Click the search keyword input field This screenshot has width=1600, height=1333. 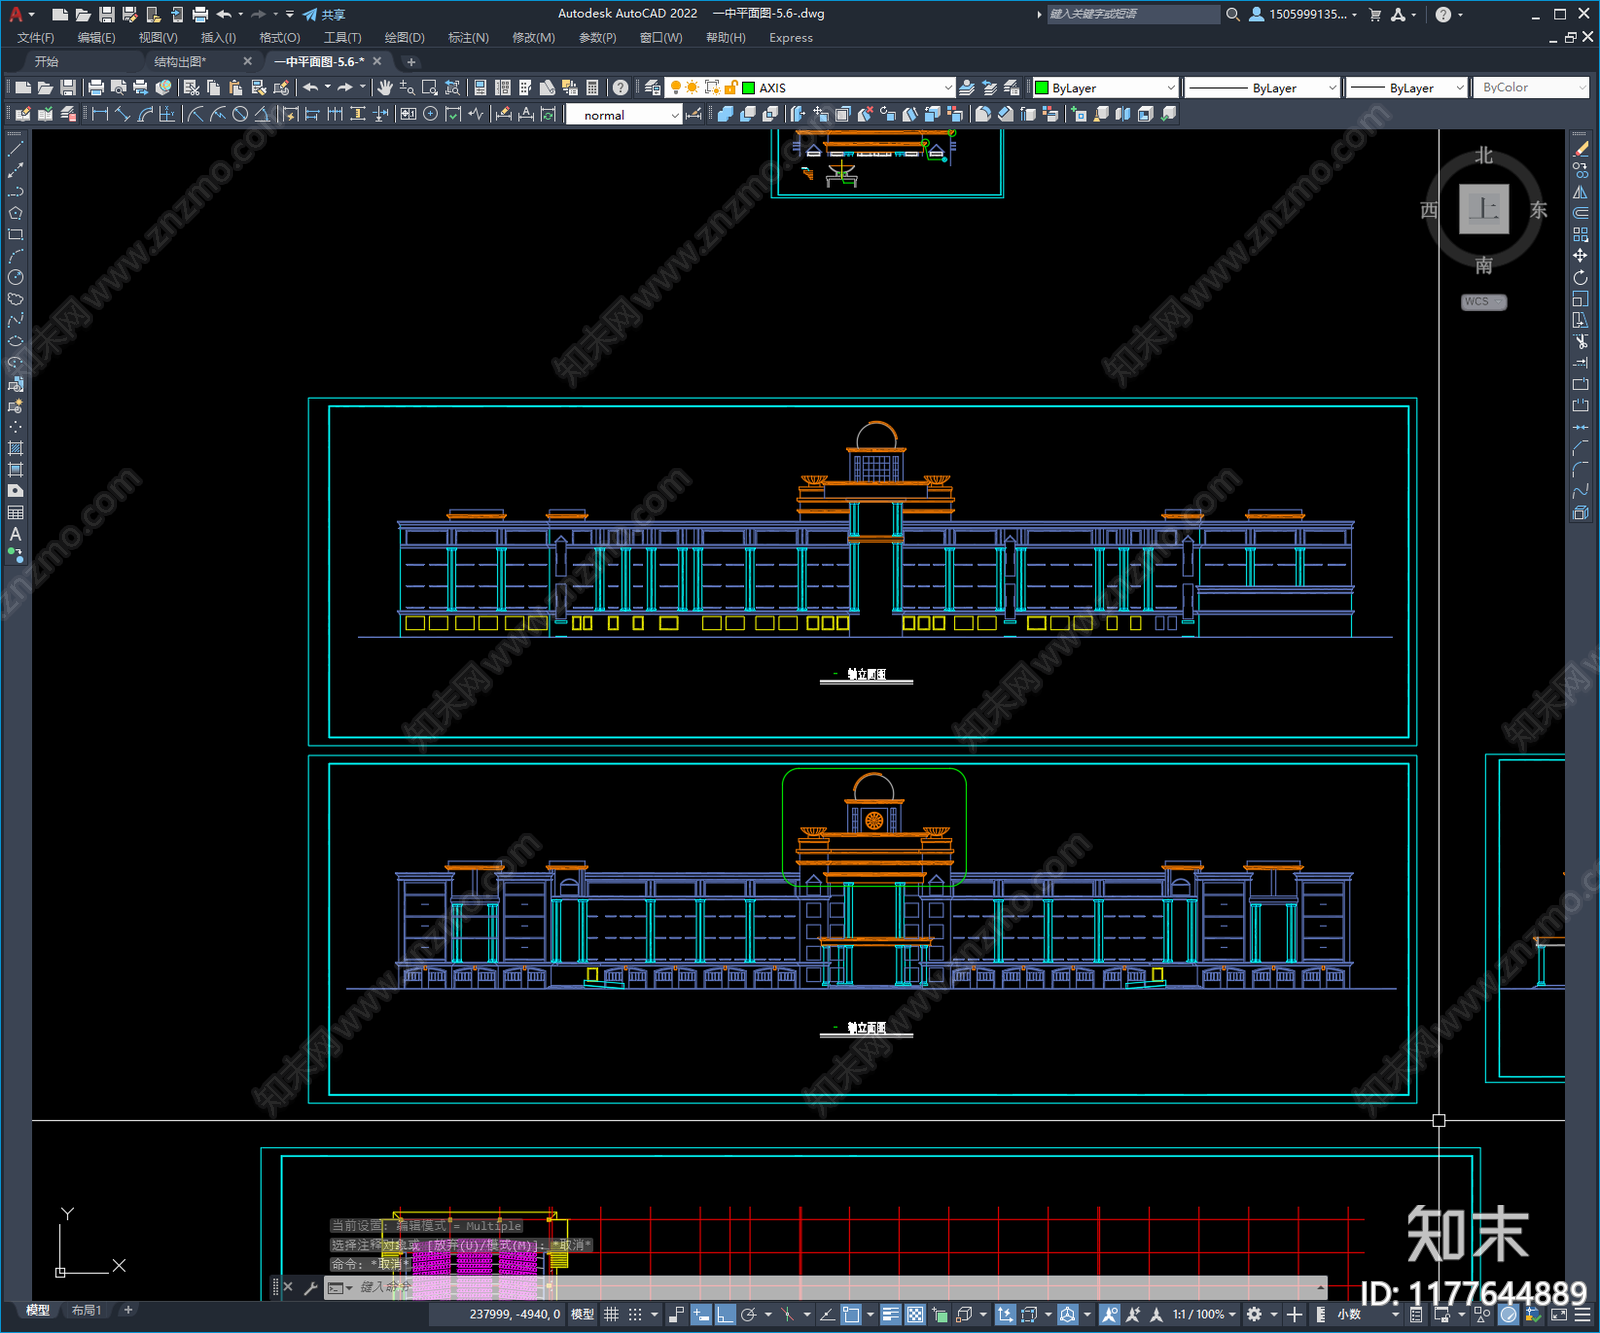[x=1133, y=14]
